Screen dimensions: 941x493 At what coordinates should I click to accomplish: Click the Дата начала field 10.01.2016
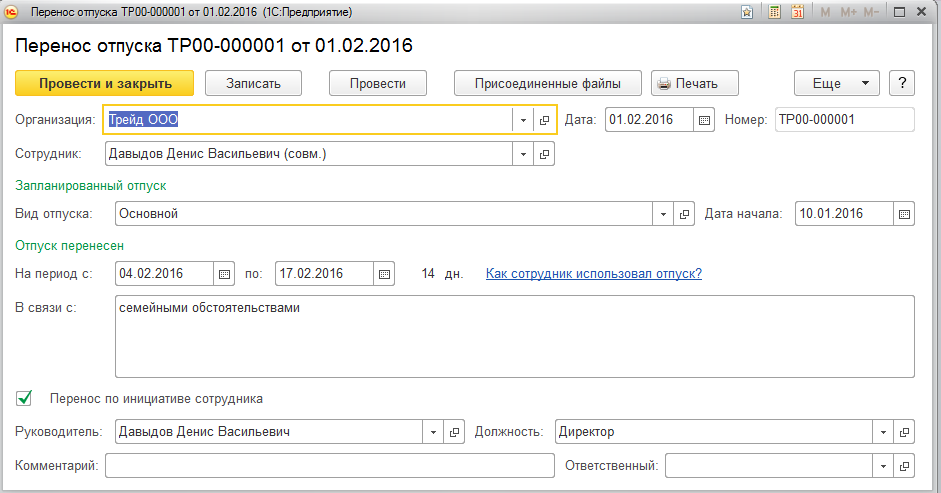coord(844,214)
